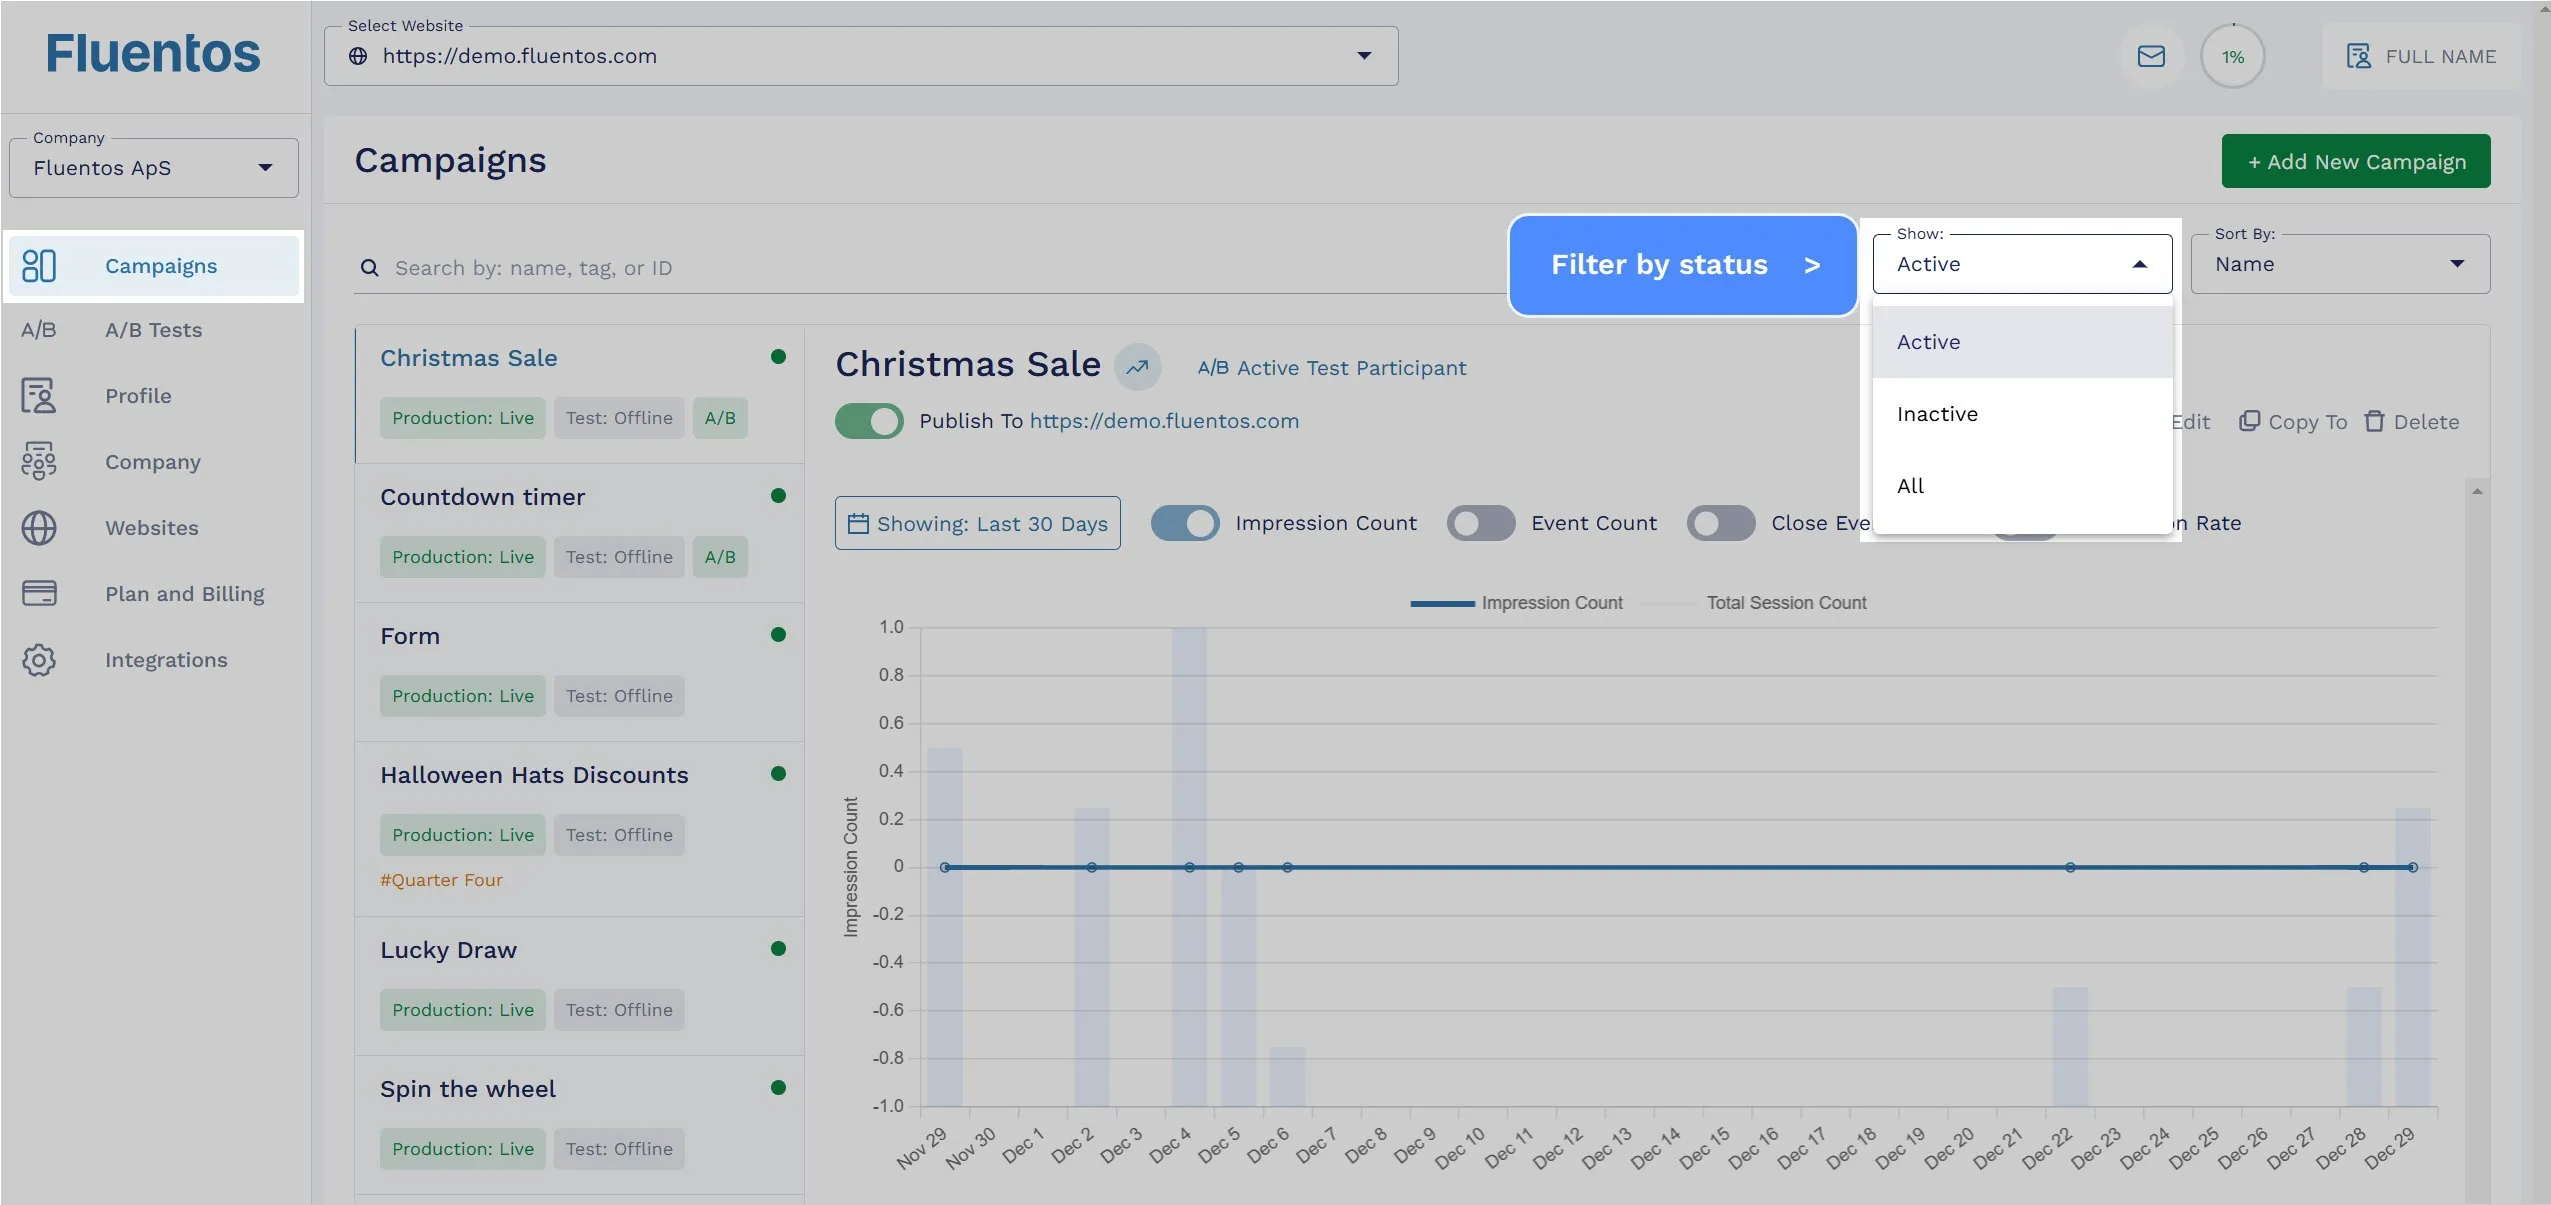
Task: Click Production: Live badge on Form
Action: 462,696
